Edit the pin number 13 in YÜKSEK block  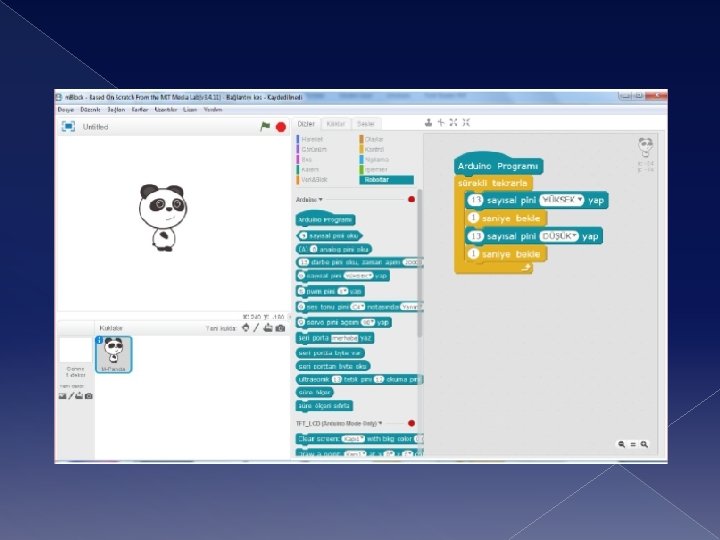point(476,200)
